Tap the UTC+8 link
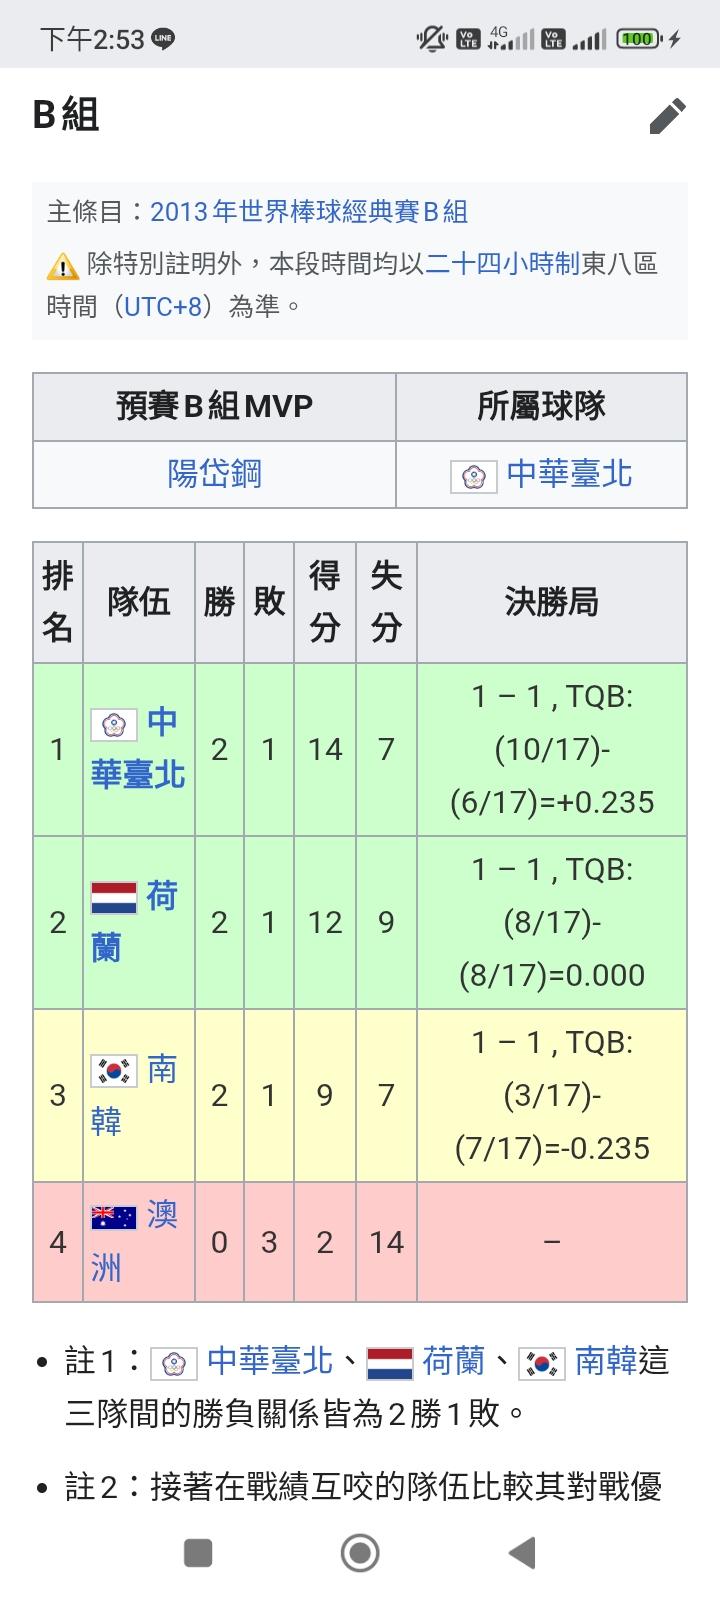The image size is (720, 1600). click(x=162, y=306)
